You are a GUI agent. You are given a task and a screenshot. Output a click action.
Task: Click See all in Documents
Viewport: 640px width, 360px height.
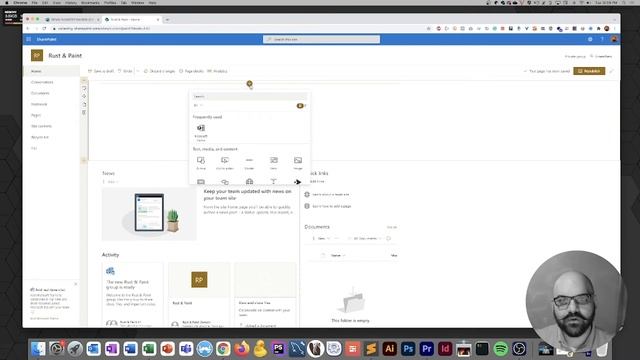391,227
